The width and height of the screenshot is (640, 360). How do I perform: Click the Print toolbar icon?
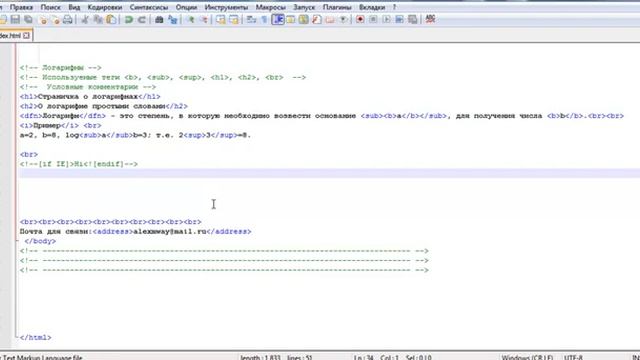pos(68,19)
